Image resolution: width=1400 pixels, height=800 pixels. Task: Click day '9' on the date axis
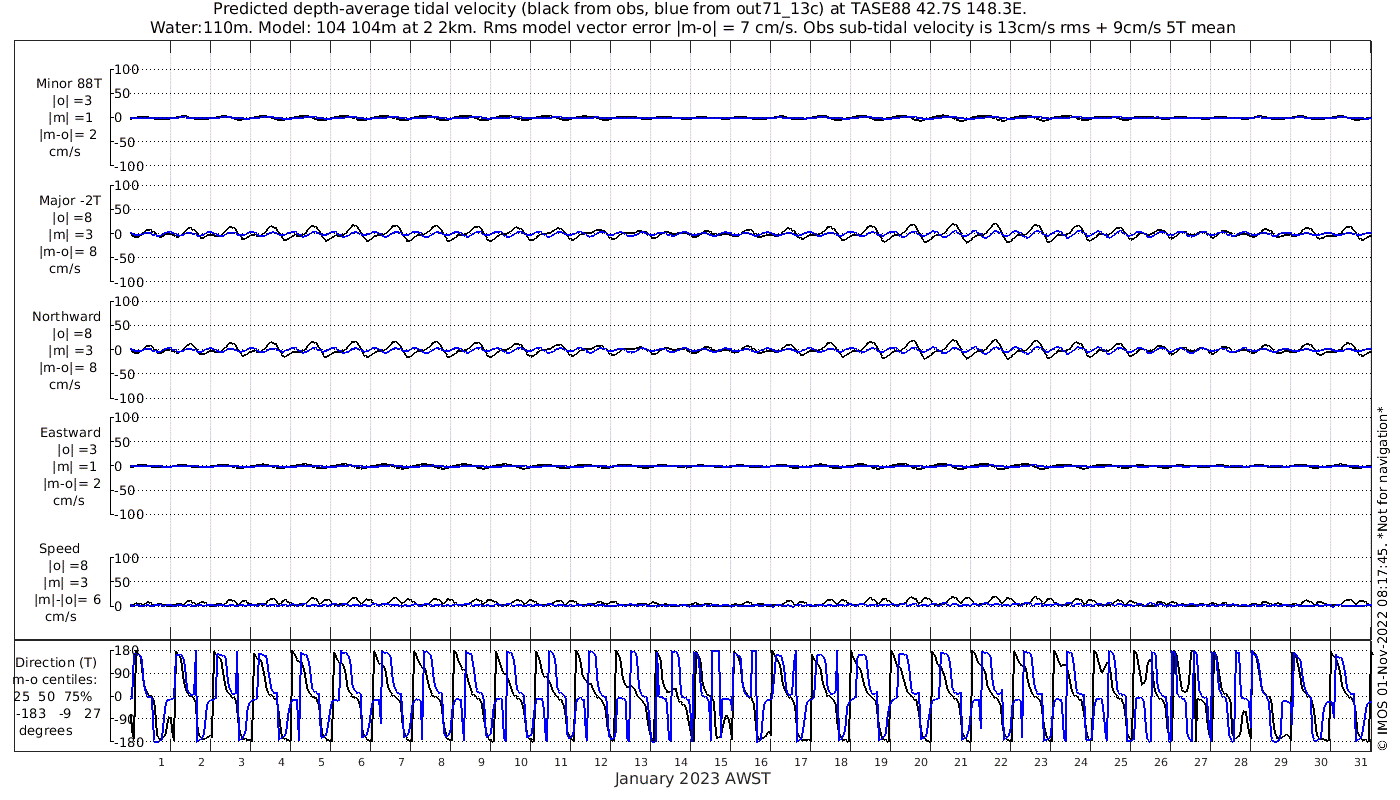[481, 762]
